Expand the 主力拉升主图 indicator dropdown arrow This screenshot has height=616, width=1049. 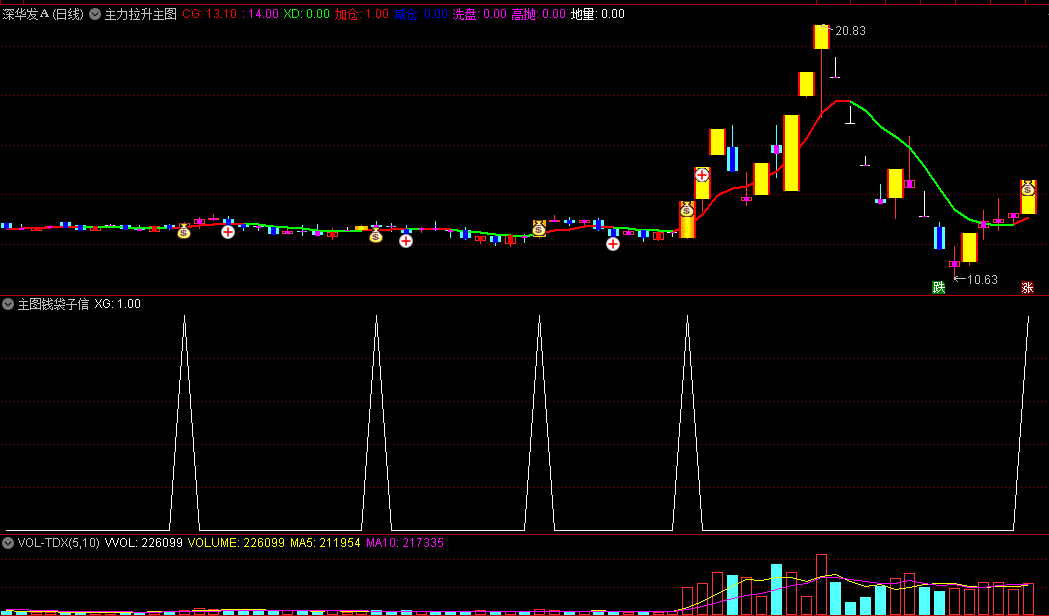[95, 14]
